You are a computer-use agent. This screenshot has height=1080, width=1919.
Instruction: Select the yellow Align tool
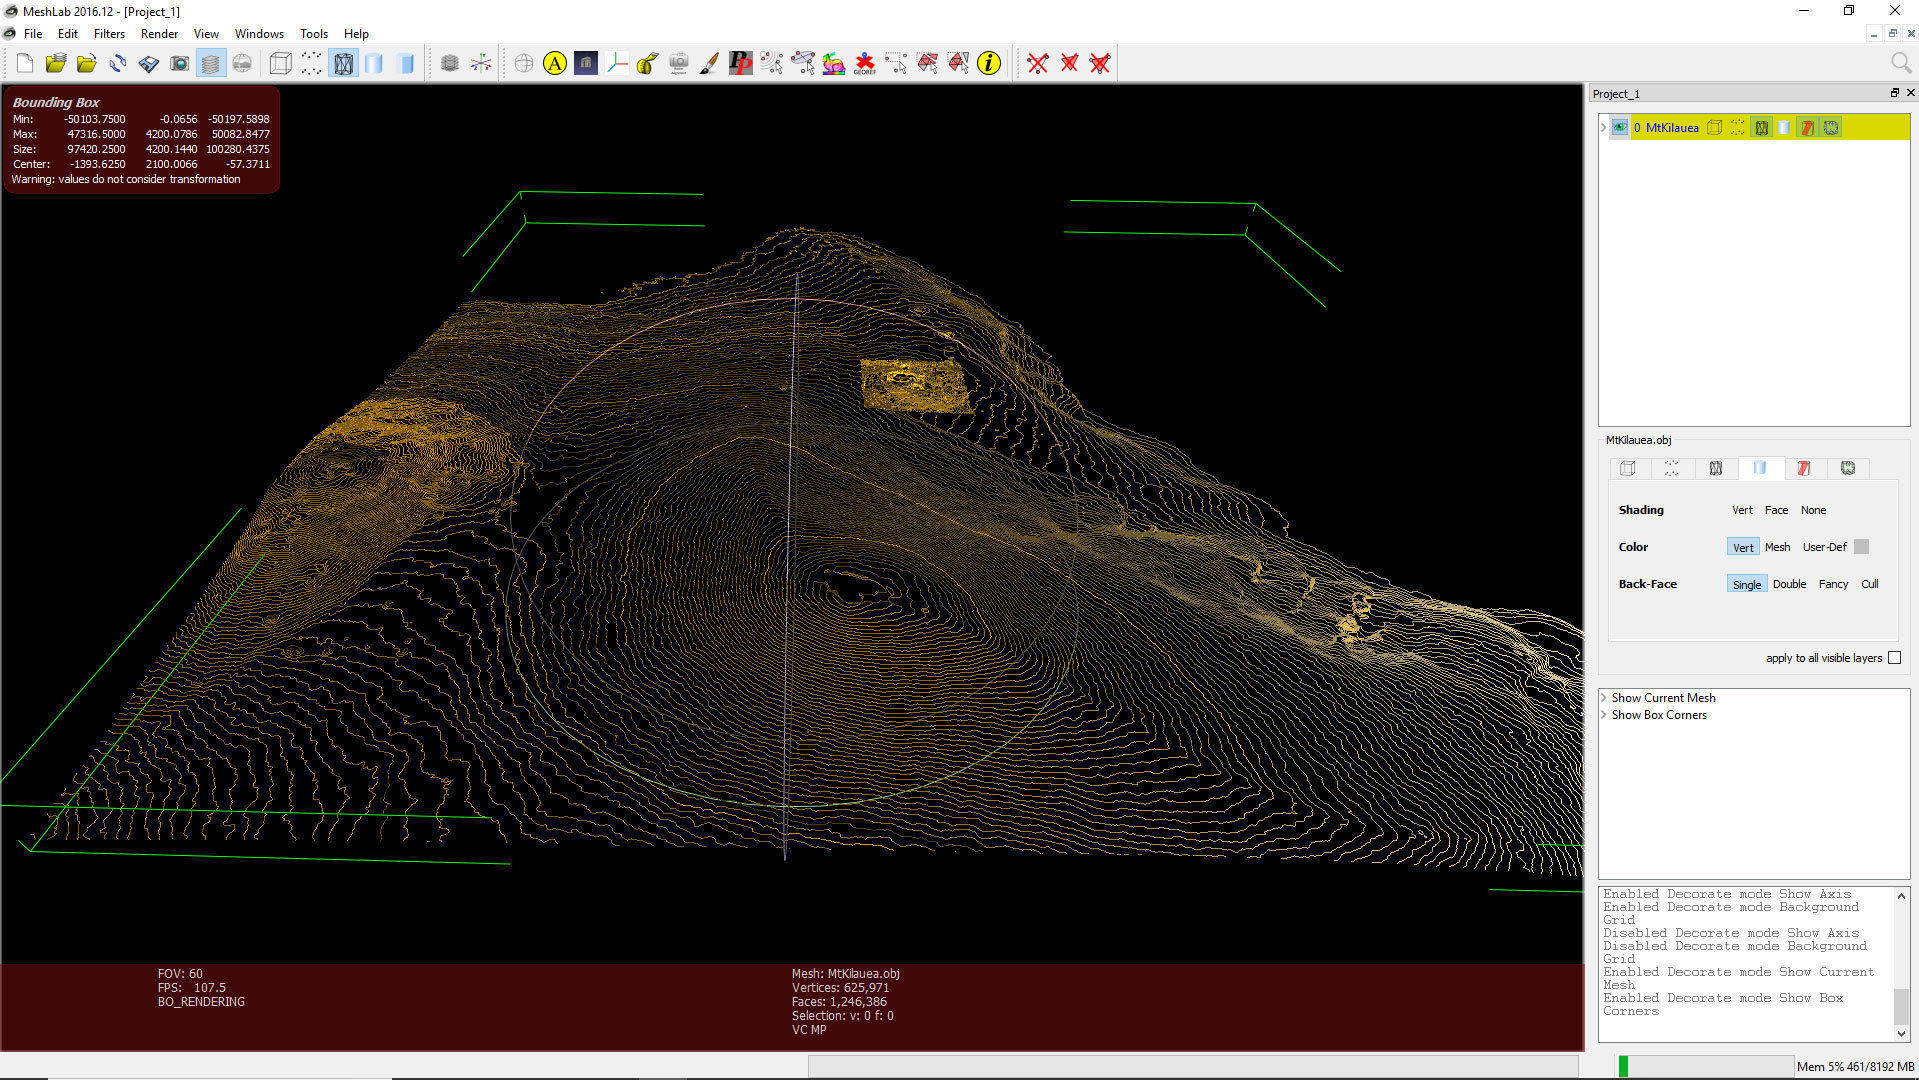(555, 64)
